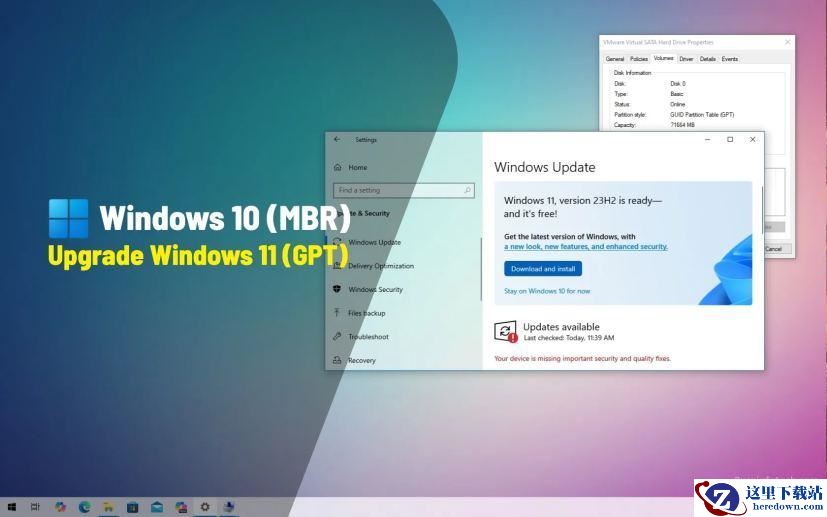This screenshot has height=517, width=827.
Task: Click the Delivery Optimization sidebar icon
Action: (337, 265)
